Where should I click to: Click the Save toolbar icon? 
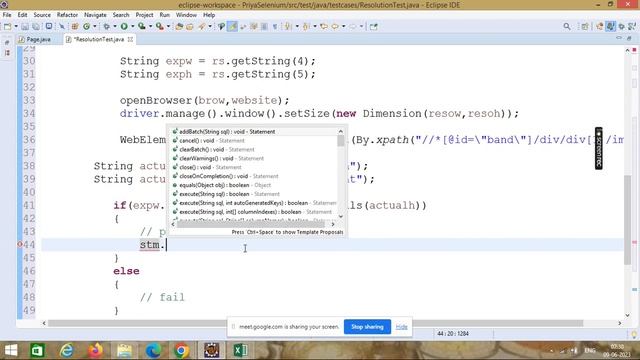click(x=25, y=27)
